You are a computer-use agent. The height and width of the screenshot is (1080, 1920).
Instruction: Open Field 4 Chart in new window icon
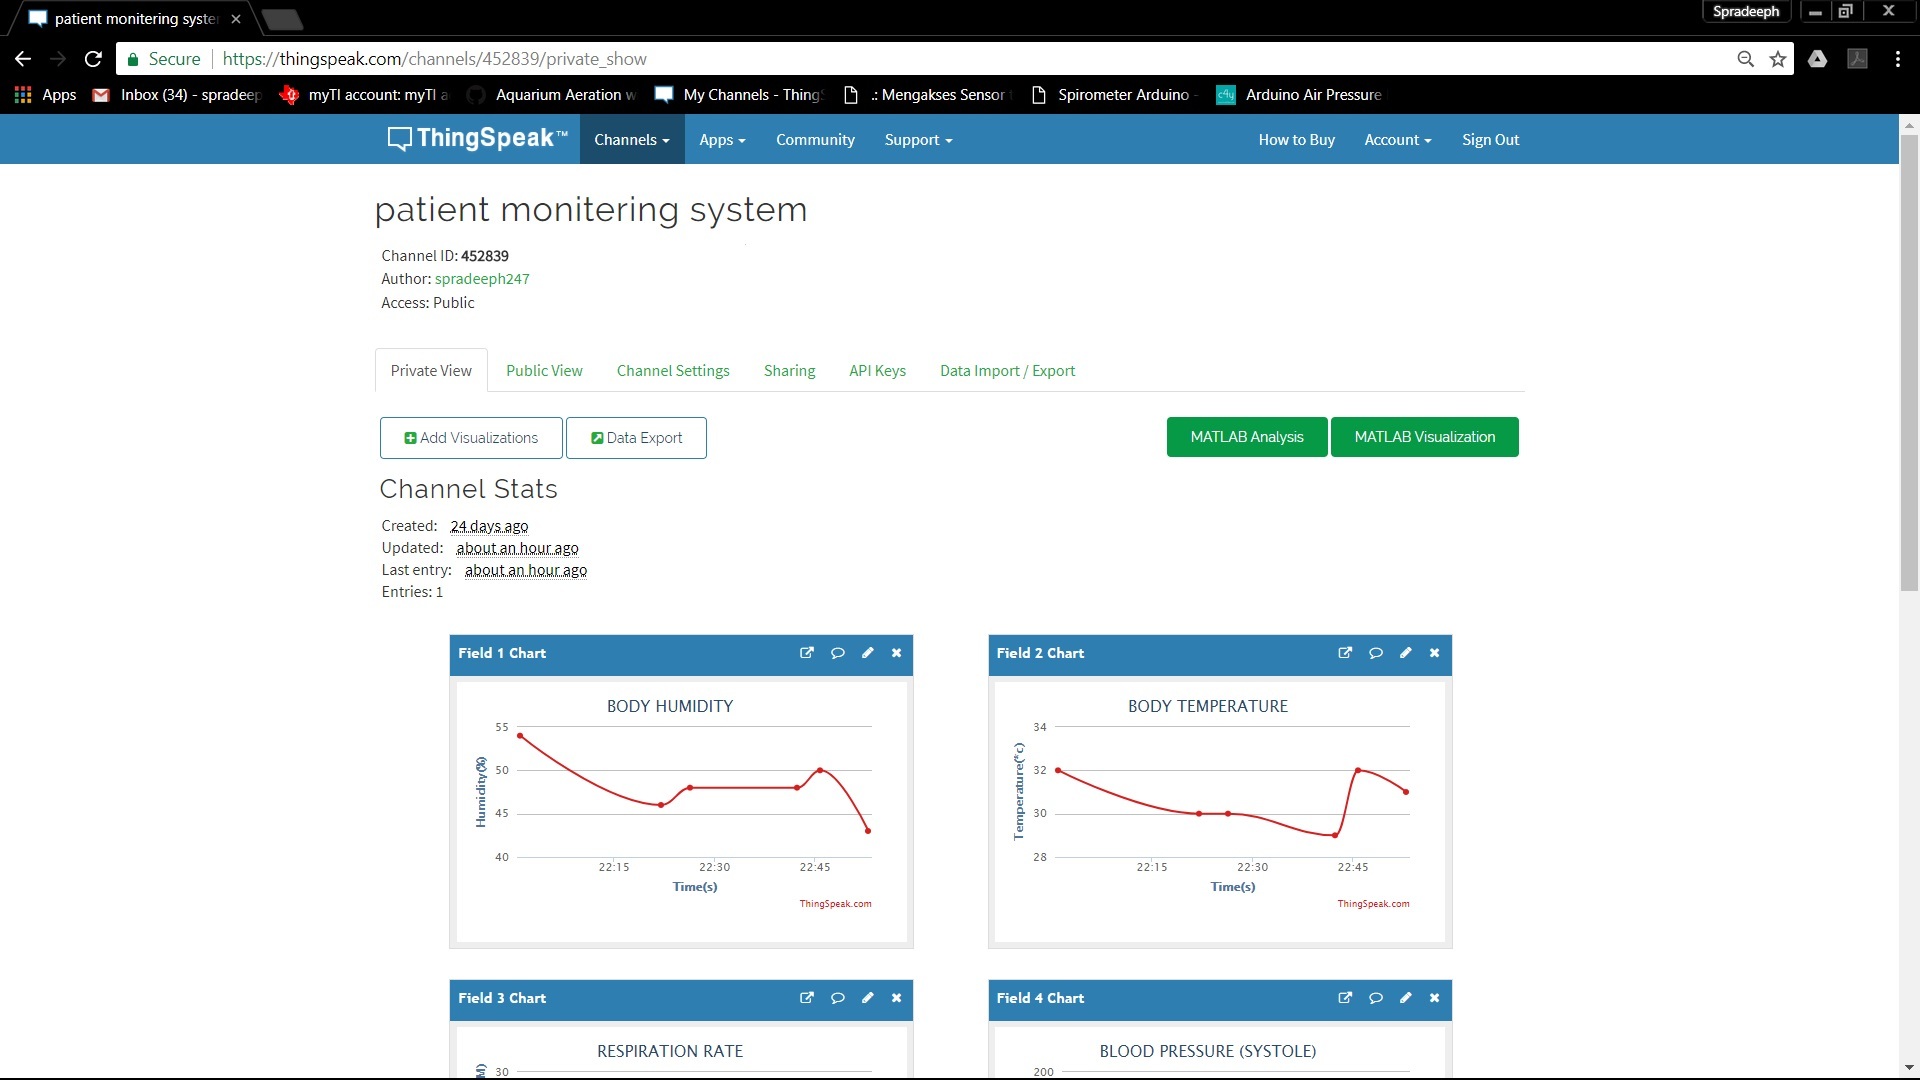tap(1345, 998)
